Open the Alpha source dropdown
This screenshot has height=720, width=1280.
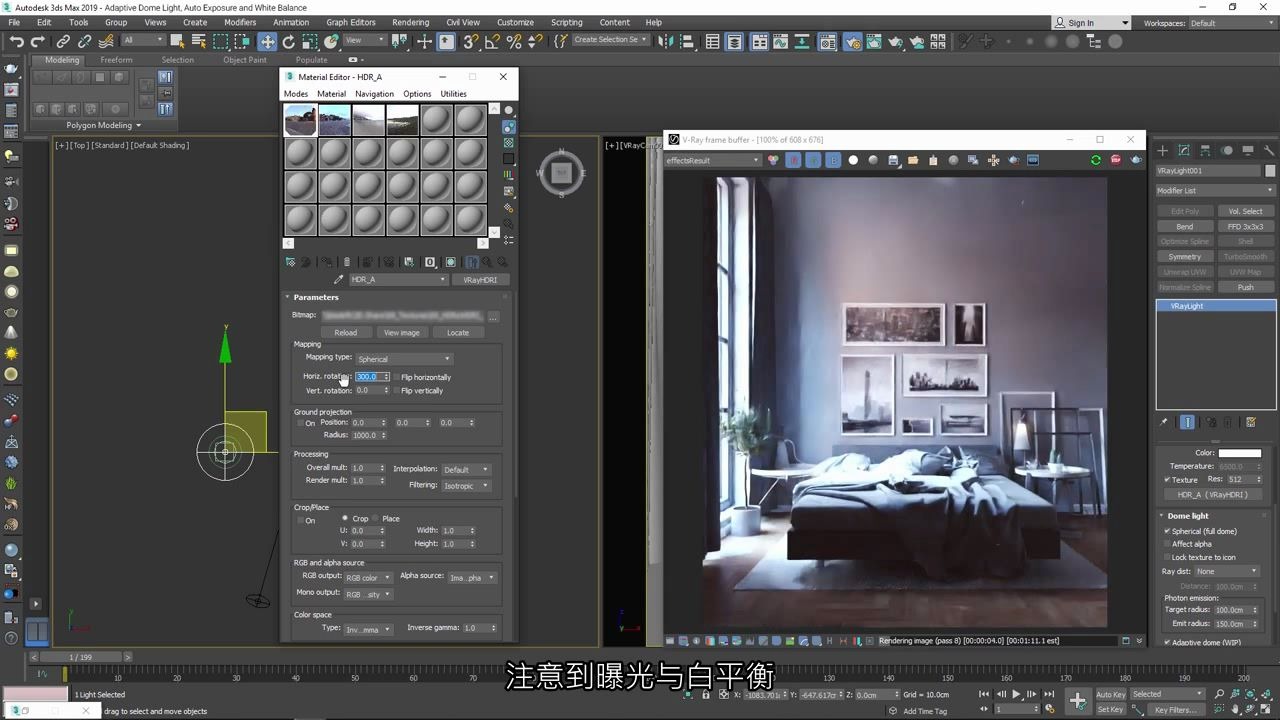pyautogui.click(x=472, y=577)
